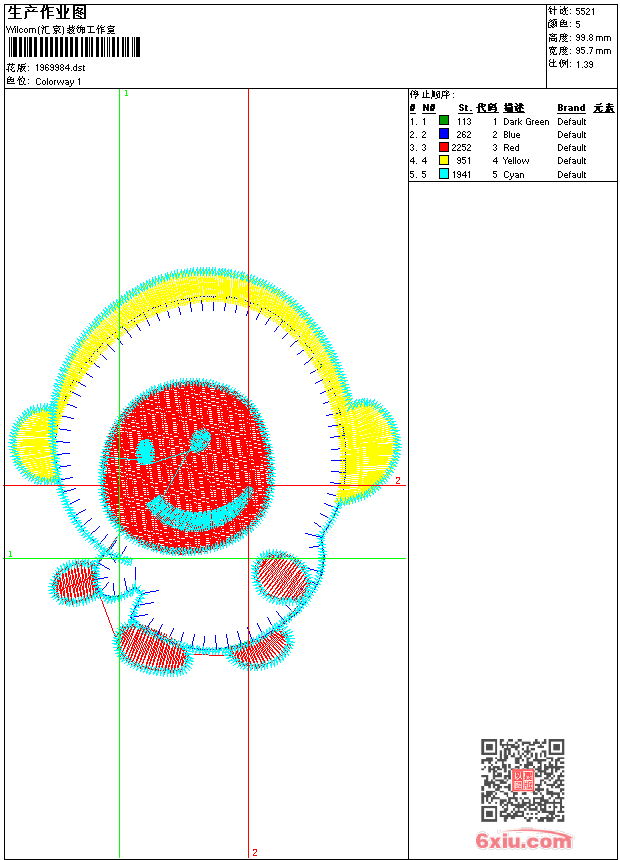Screen dimensions: 620x860
Task: Click the height value 99.8 mm
Action: [593, 38]
